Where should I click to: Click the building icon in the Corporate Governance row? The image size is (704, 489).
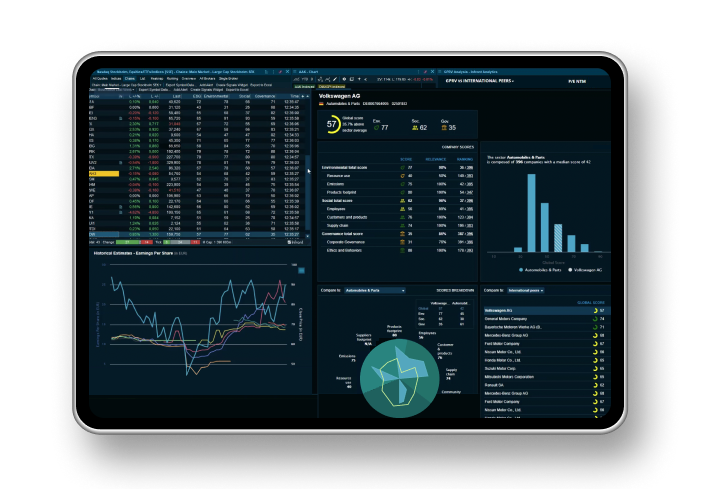402,242
